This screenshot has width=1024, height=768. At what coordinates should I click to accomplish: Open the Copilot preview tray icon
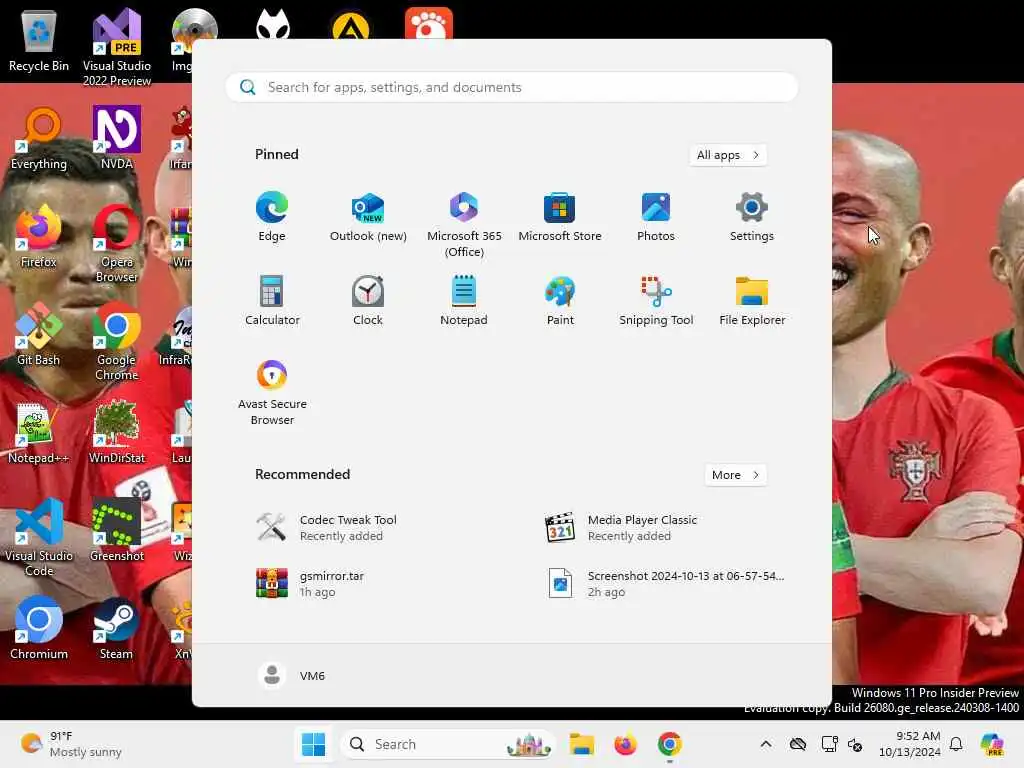pos(992,744)
